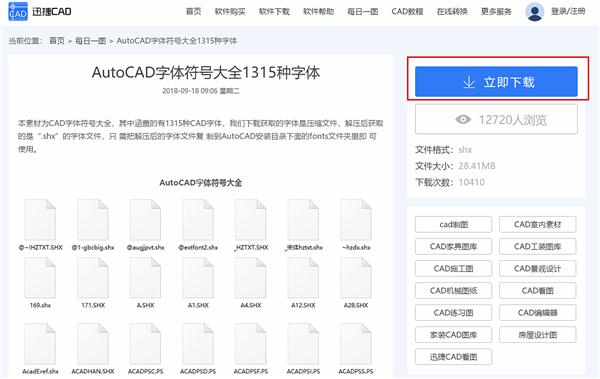Click the A4.SHX file icon
Image resolution: width=600 pixels, height=379 pixels.
251,278
